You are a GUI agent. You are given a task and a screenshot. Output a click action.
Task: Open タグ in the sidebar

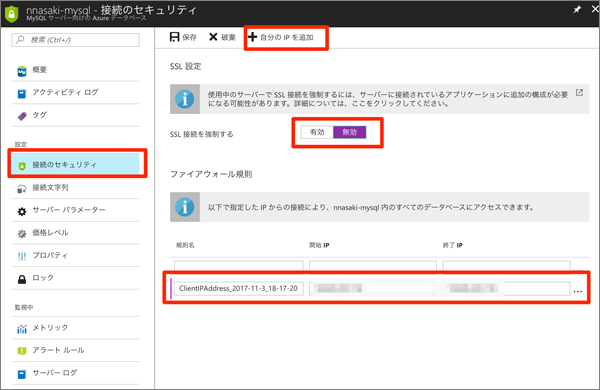(x=75, y=115)
